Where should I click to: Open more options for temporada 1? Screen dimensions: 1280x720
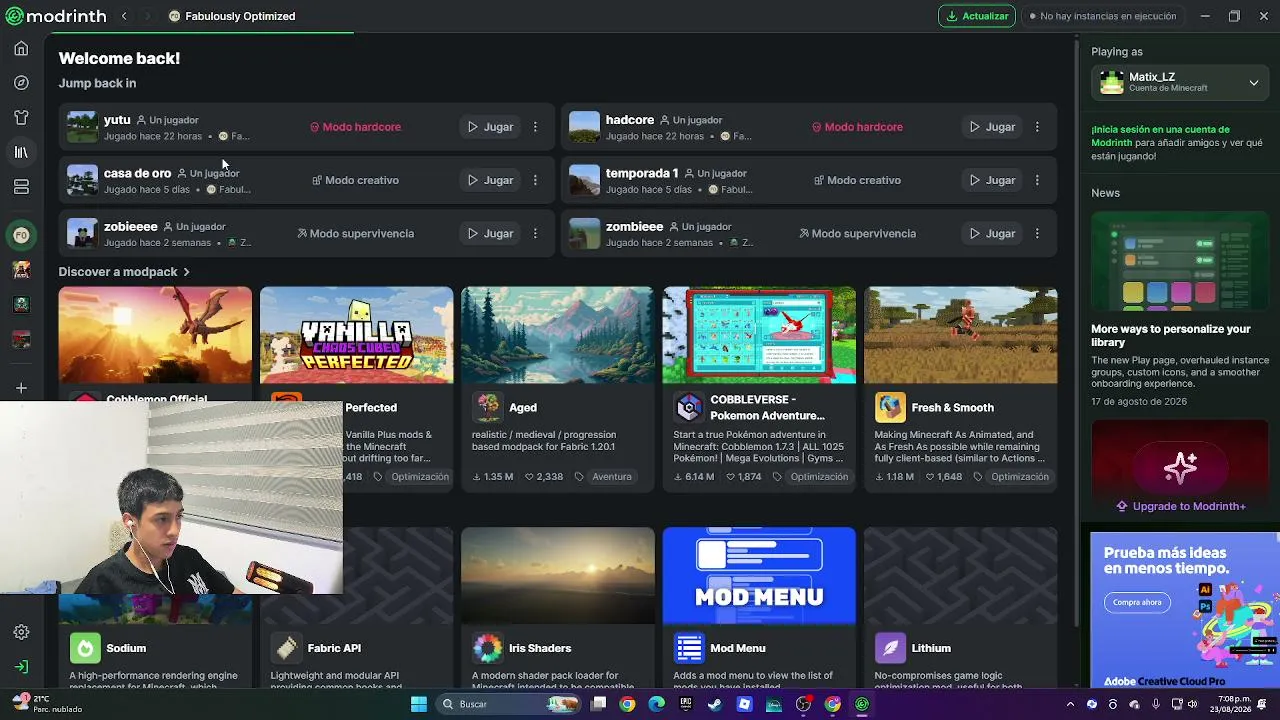(1037, 180)
